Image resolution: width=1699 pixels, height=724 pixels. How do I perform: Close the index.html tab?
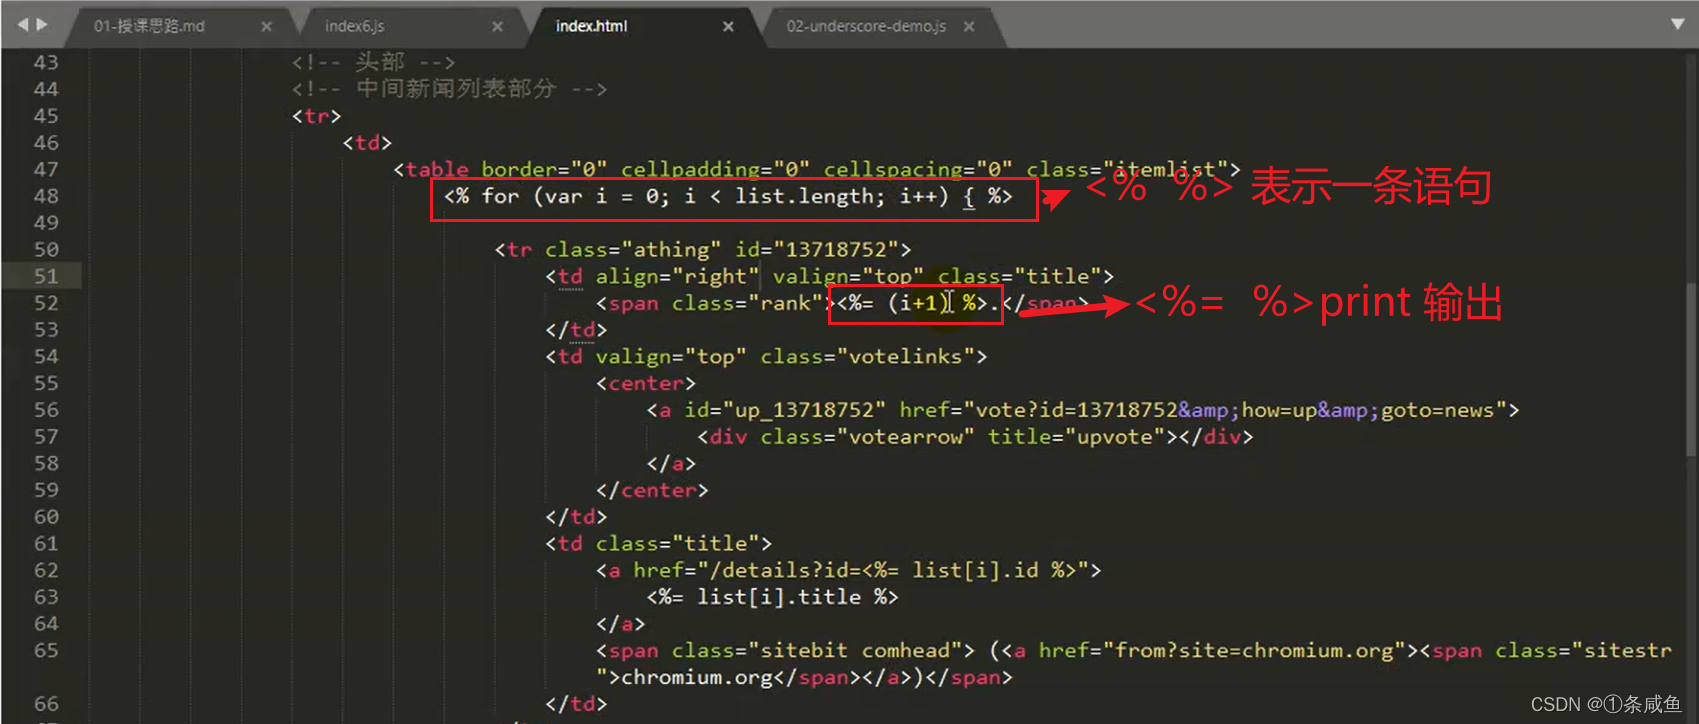pos(728,27)
